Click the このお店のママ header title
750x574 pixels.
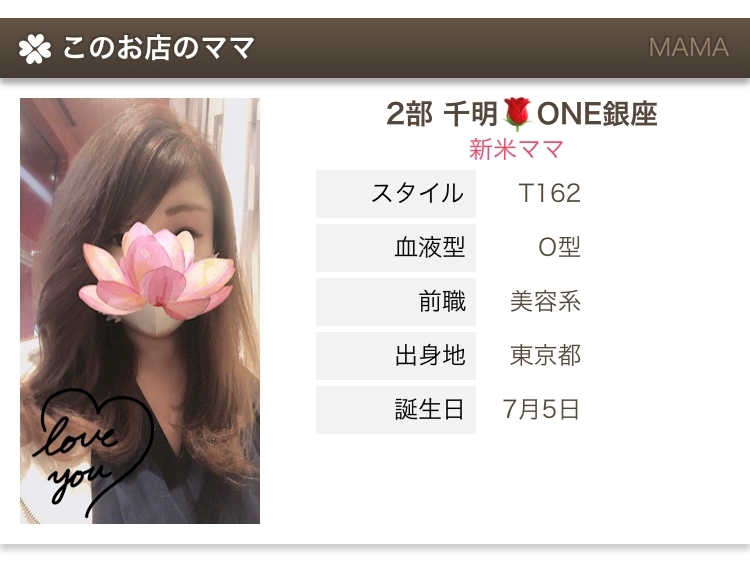click(158, 48)
